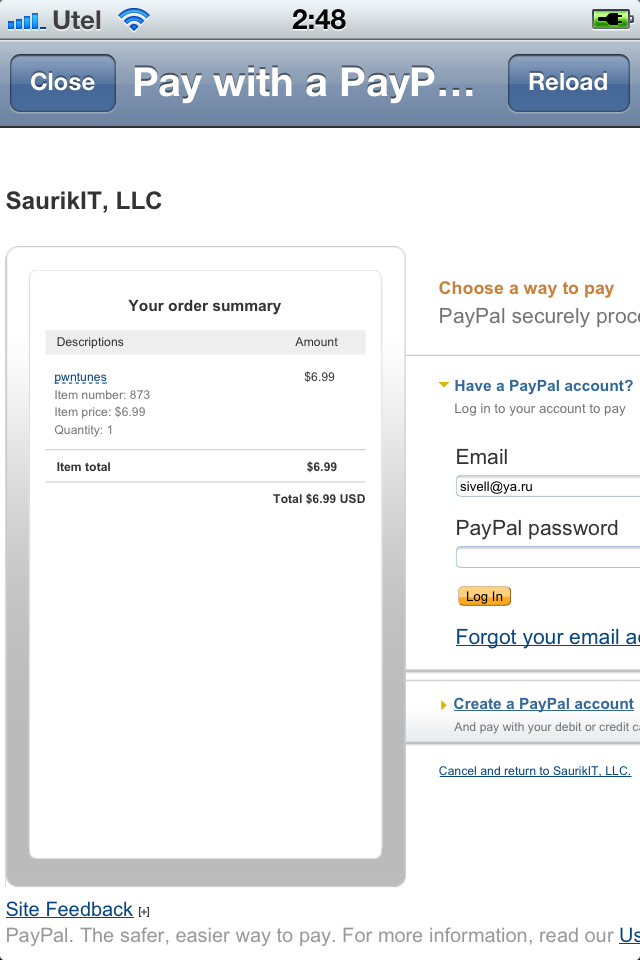Expand the 'Create a PayPal account' section

click(444, 705)
